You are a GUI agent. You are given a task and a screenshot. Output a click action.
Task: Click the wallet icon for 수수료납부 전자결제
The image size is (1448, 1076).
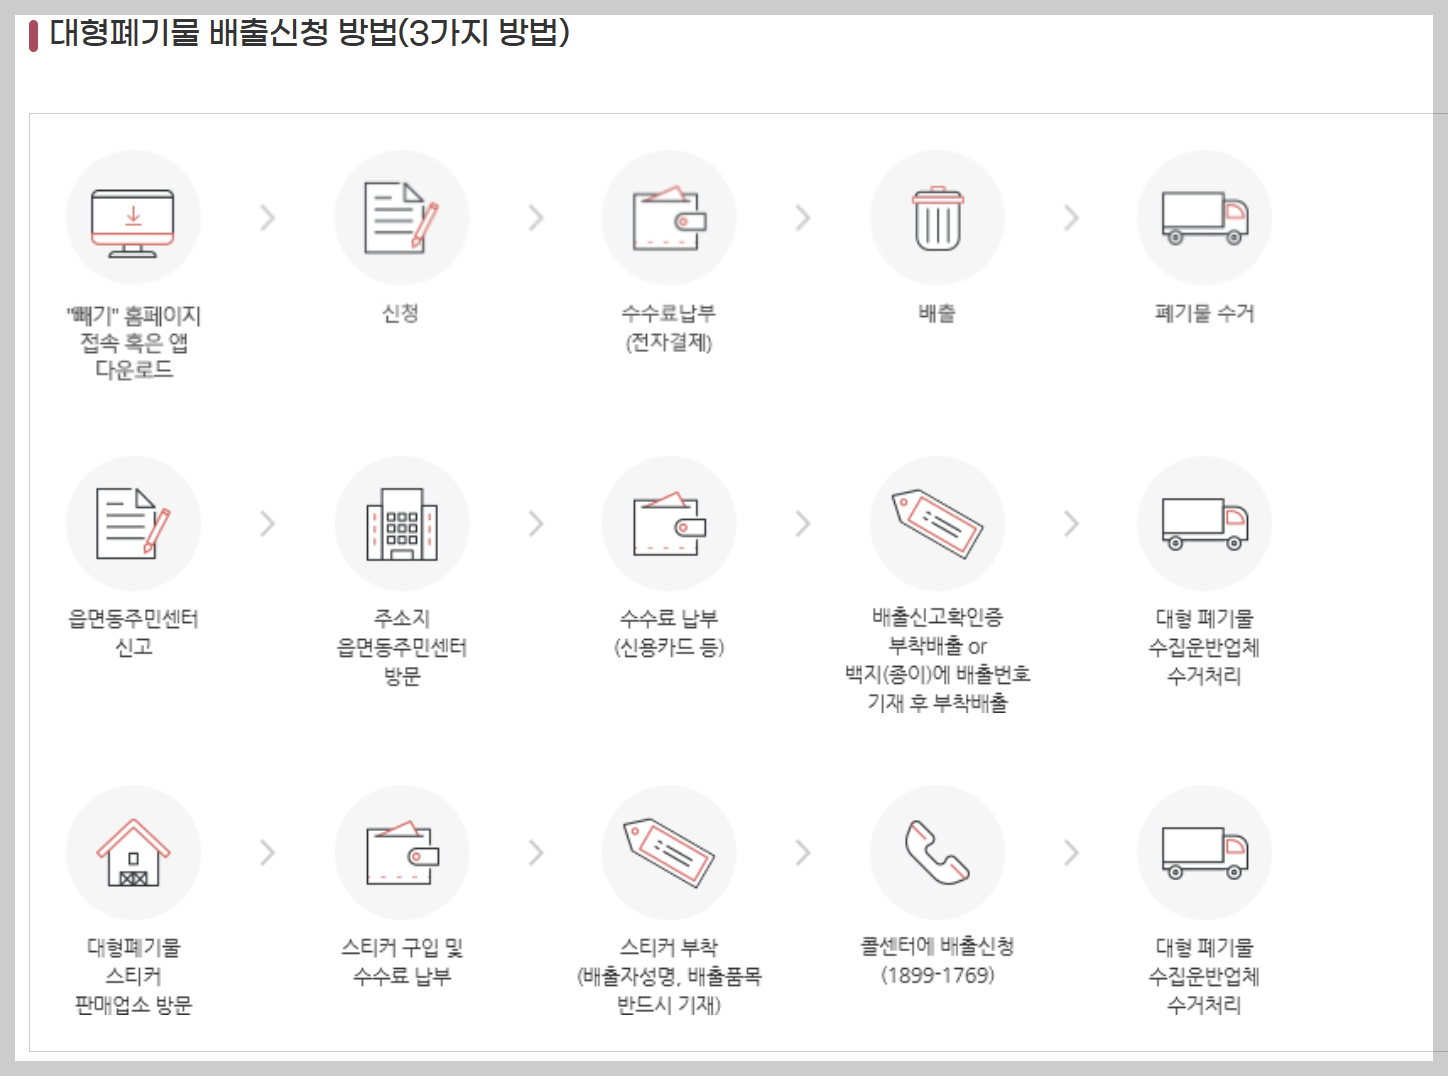[x=668, y=217]
